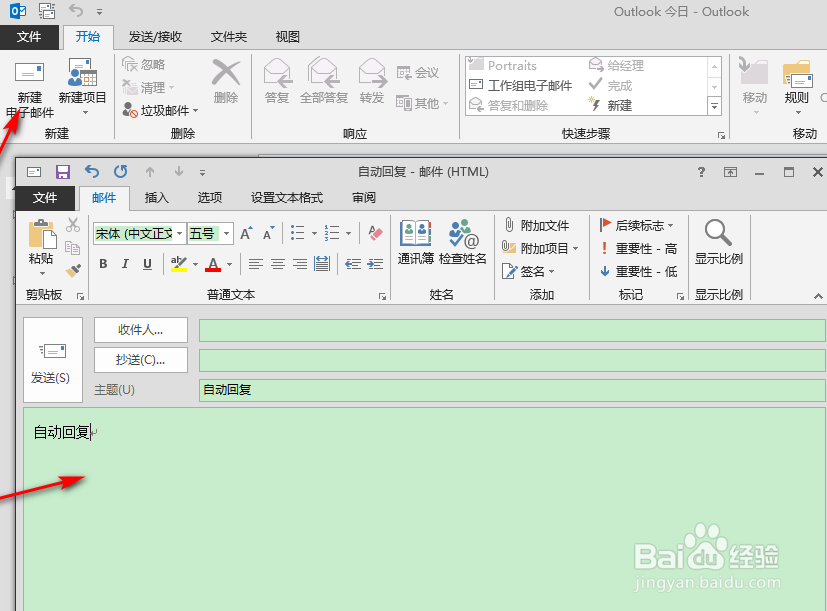Open Junk mail dropdown in main ribbon
Image resolution: width=827 pixels, height=611 pixels.
click(x=160, y=110)
